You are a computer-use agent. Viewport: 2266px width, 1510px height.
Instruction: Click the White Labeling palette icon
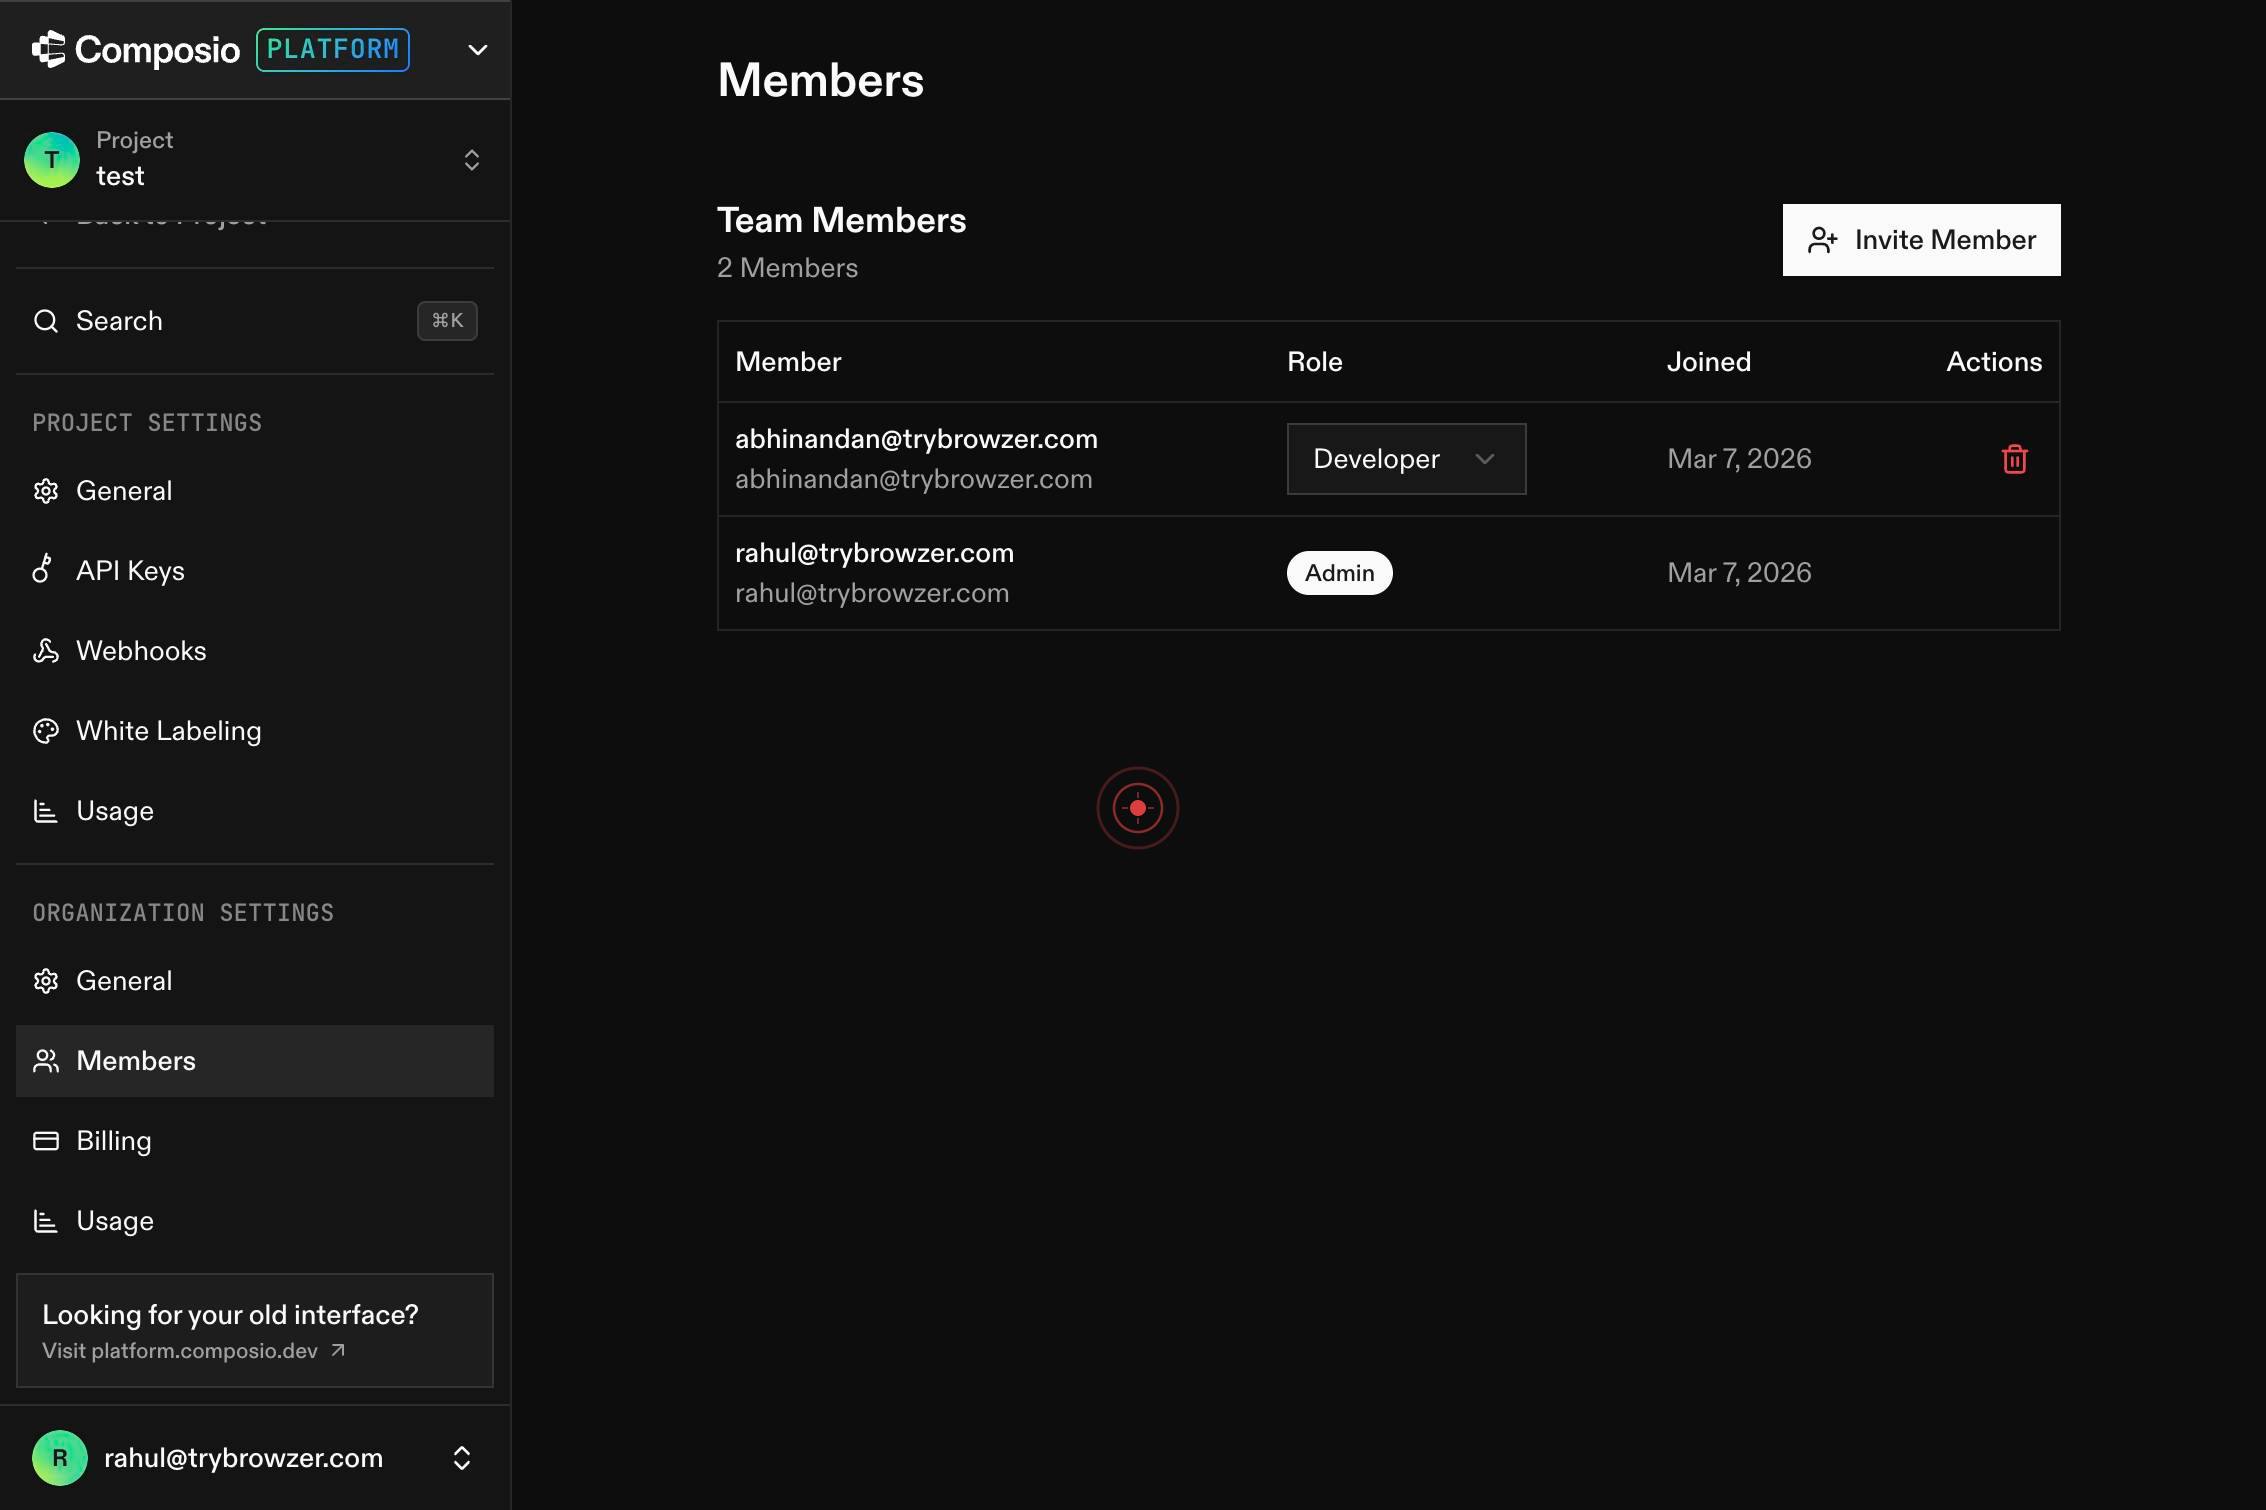[45, 730]
